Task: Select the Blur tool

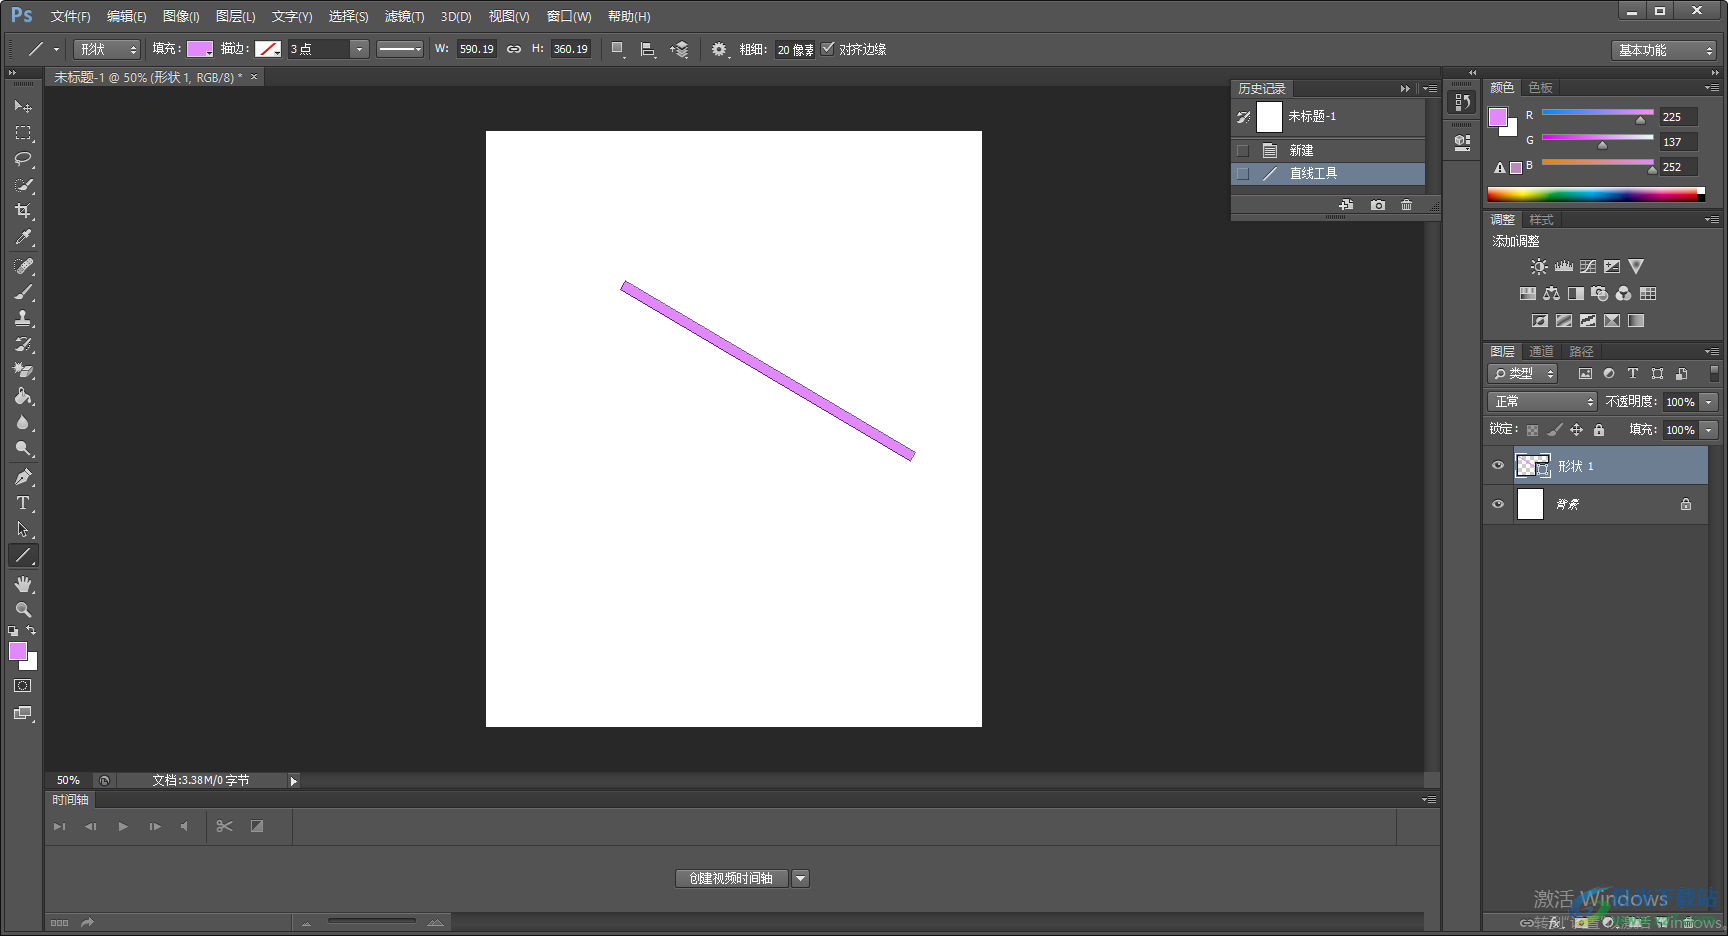Action: click(x=23, y=422)
